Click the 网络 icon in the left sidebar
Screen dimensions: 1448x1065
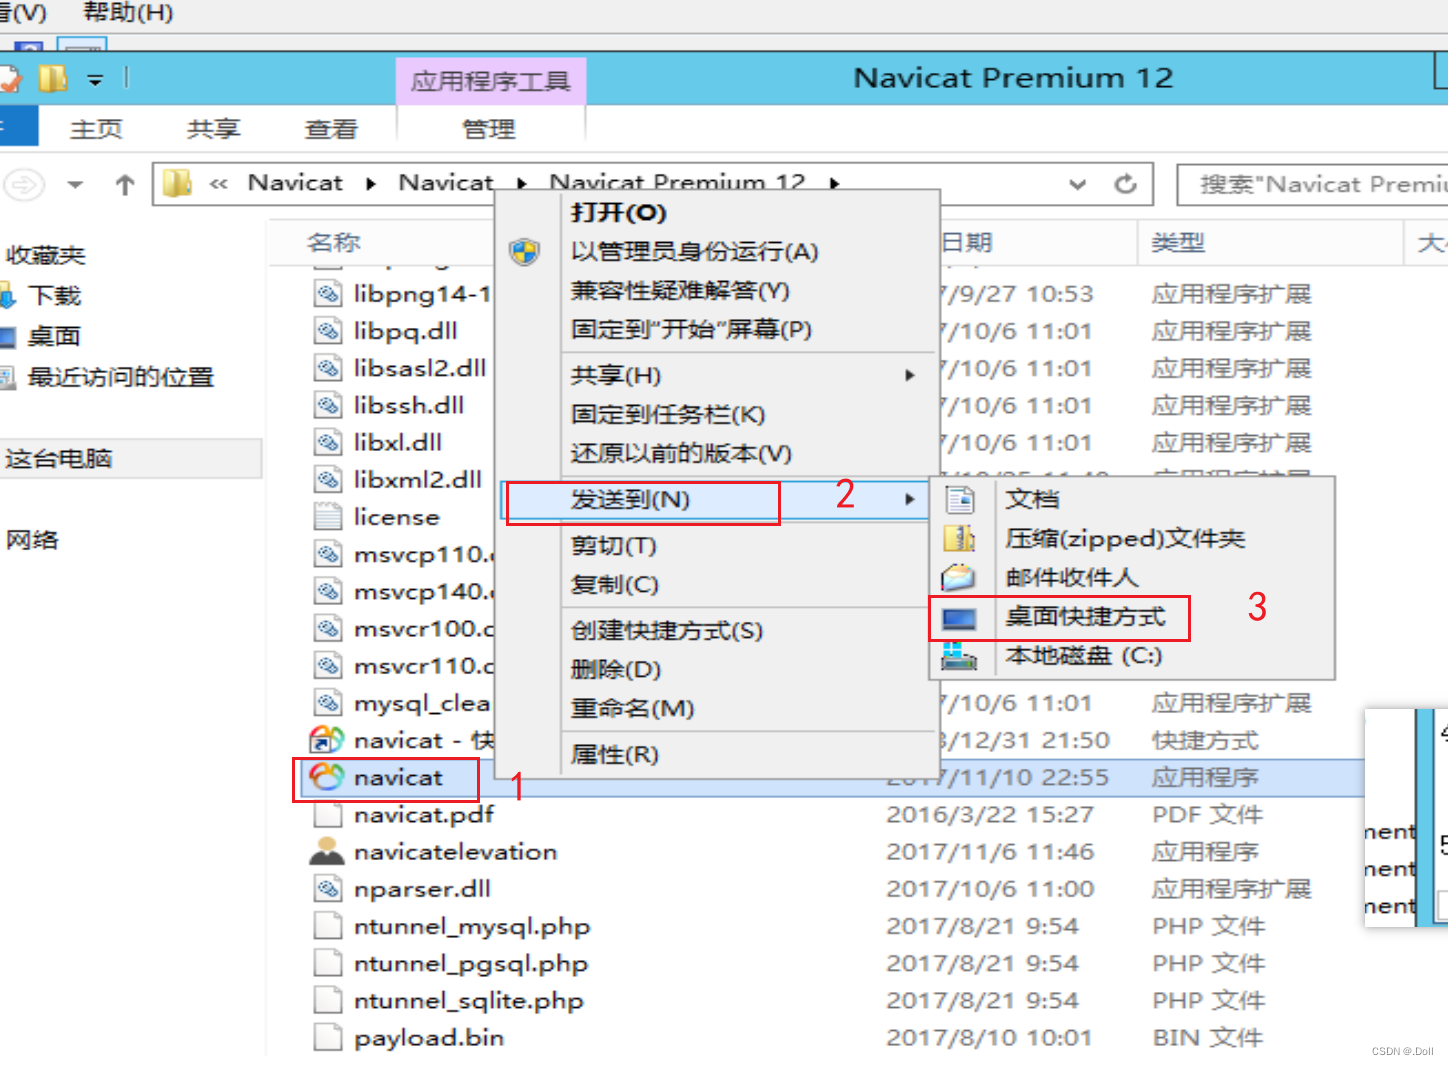click(x=32, y=539)
